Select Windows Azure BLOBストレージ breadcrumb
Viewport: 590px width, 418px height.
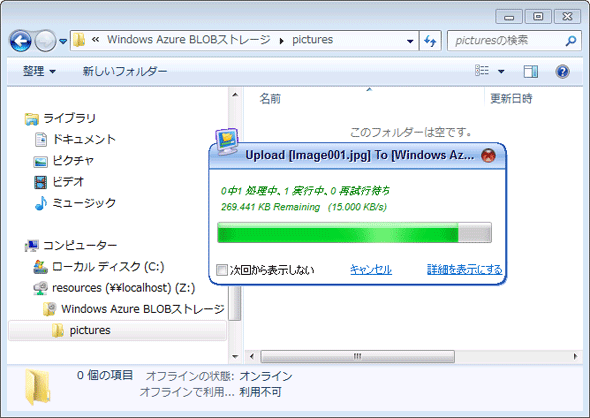tap(189, 40)
